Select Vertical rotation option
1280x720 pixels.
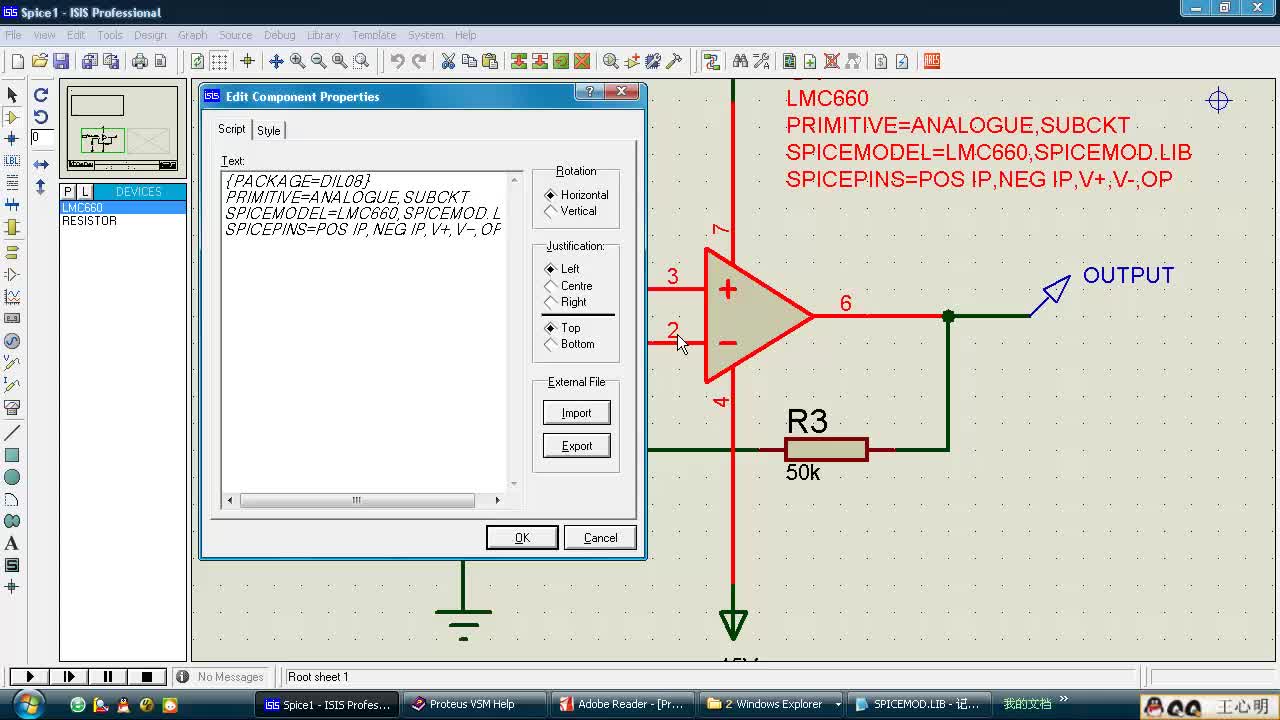pyautogui.click(x=570, y=211)
